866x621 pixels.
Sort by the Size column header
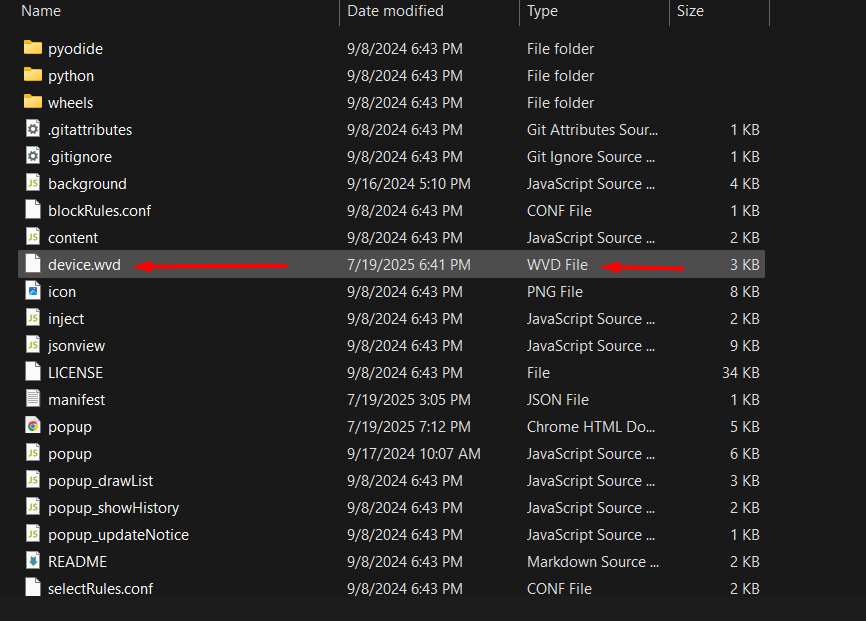tap(690, 11)
